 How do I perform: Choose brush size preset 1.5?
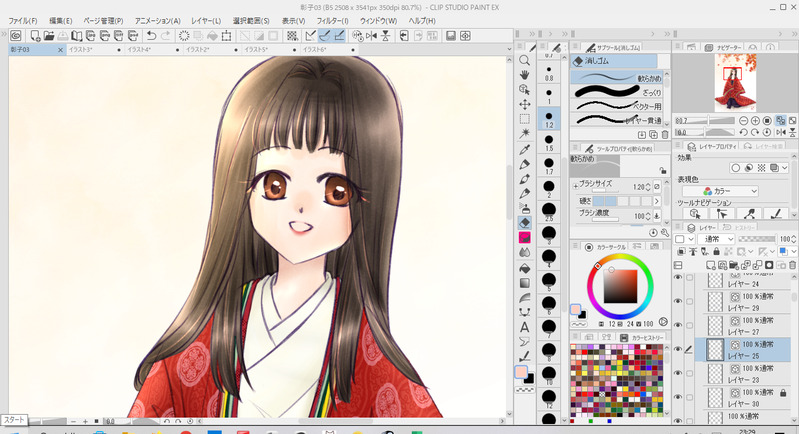point(549,142)
